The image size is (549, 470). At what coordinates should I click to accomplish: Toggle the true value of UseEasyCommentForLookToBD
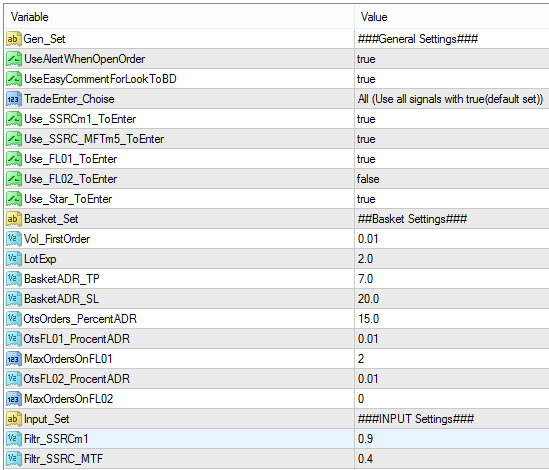pos(366,79)
